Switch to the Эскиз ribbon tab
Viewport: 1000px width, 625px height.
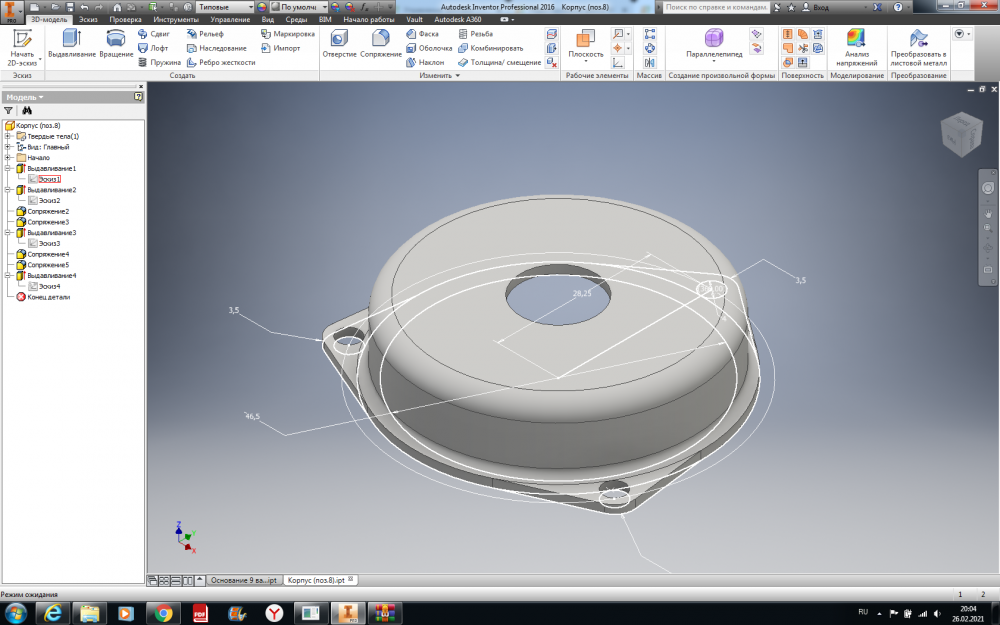click(x=88, y=19)
